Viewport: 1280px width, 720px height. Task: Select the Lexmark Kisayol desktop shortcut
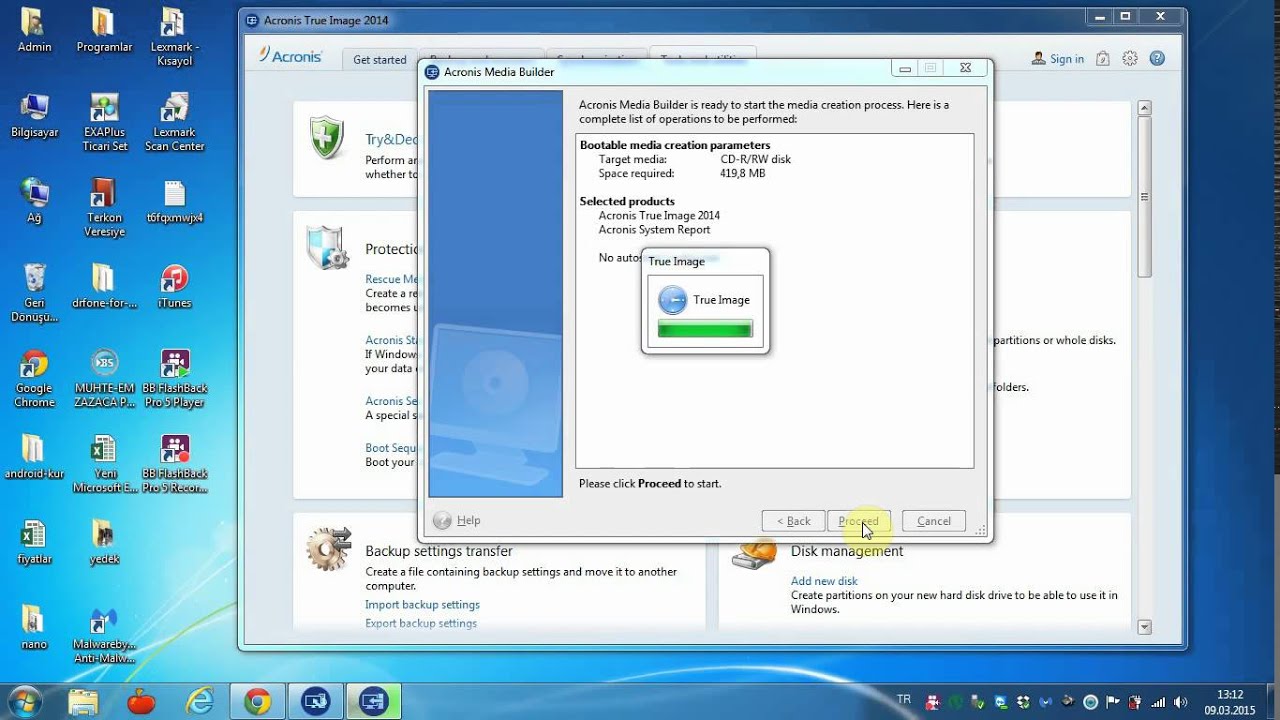click(174, 37)
